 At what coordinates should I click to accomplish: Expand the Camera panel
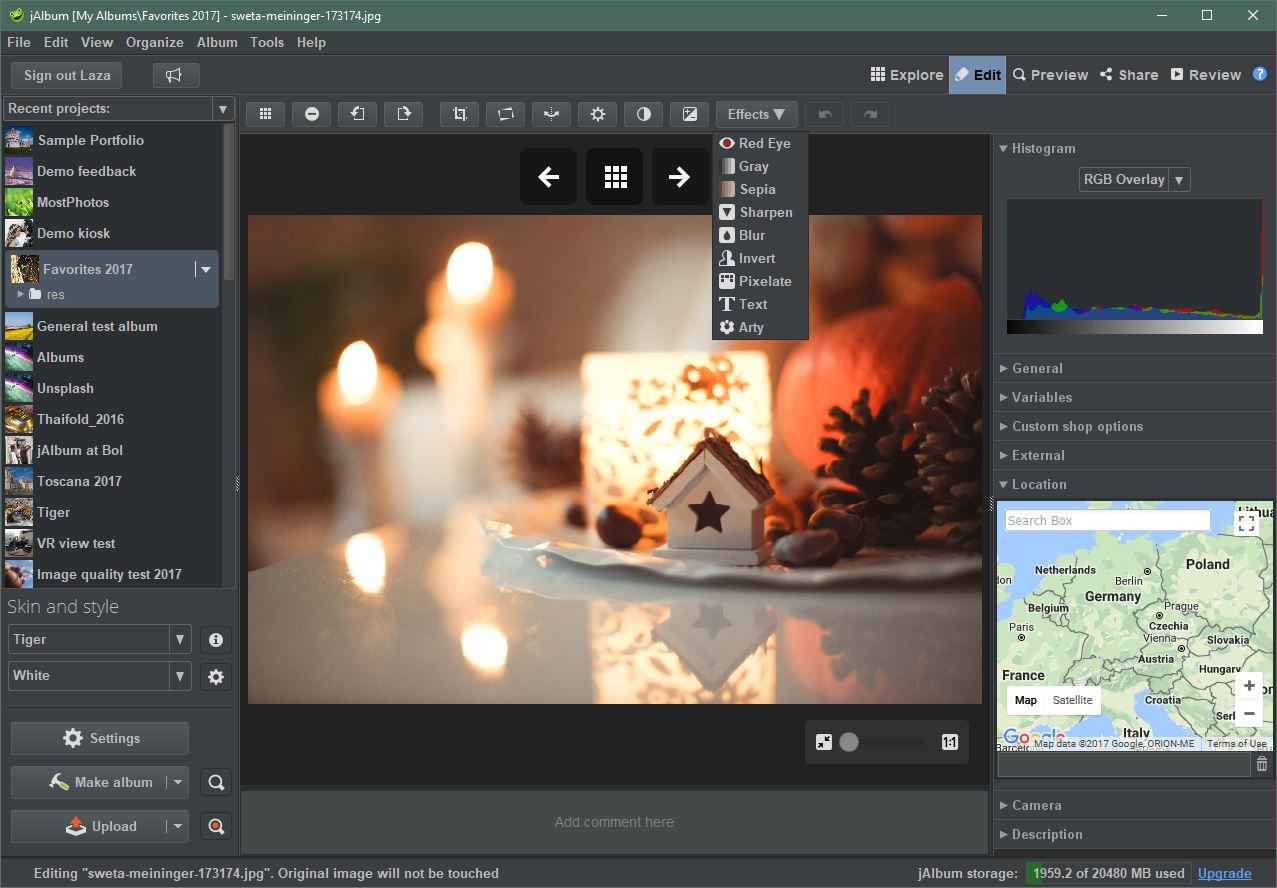(x=1004, y=805)
